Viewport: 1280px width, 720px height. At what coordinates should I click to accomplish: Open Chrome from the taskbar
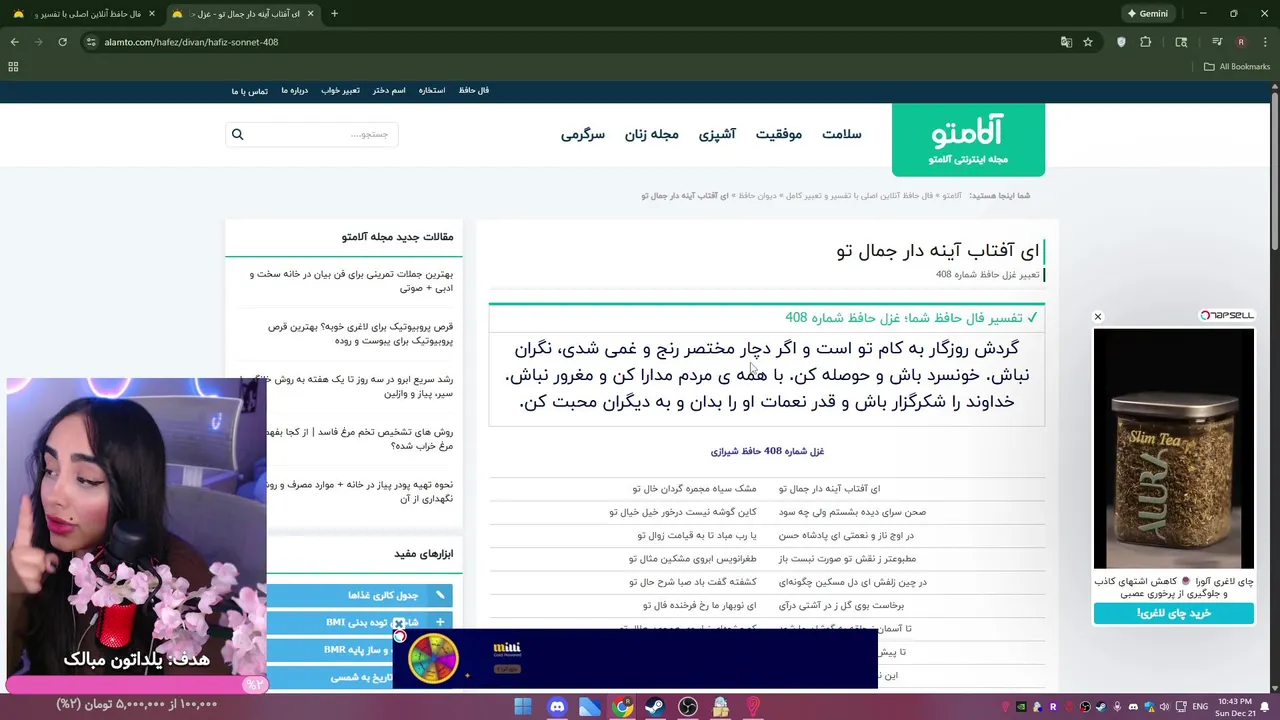pyautogui.click(x=622, y=707)
